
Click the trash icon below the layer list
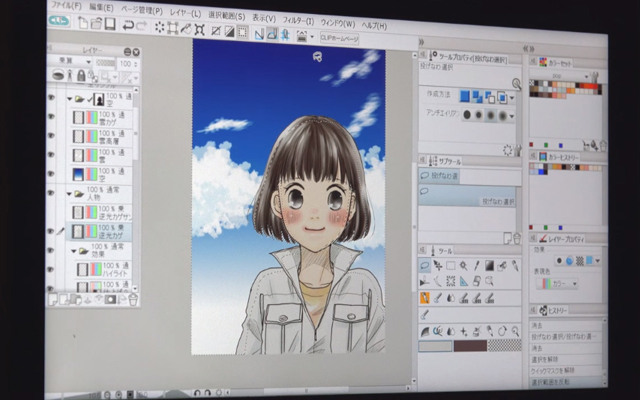pyautogui.click(x=131, y=298)
